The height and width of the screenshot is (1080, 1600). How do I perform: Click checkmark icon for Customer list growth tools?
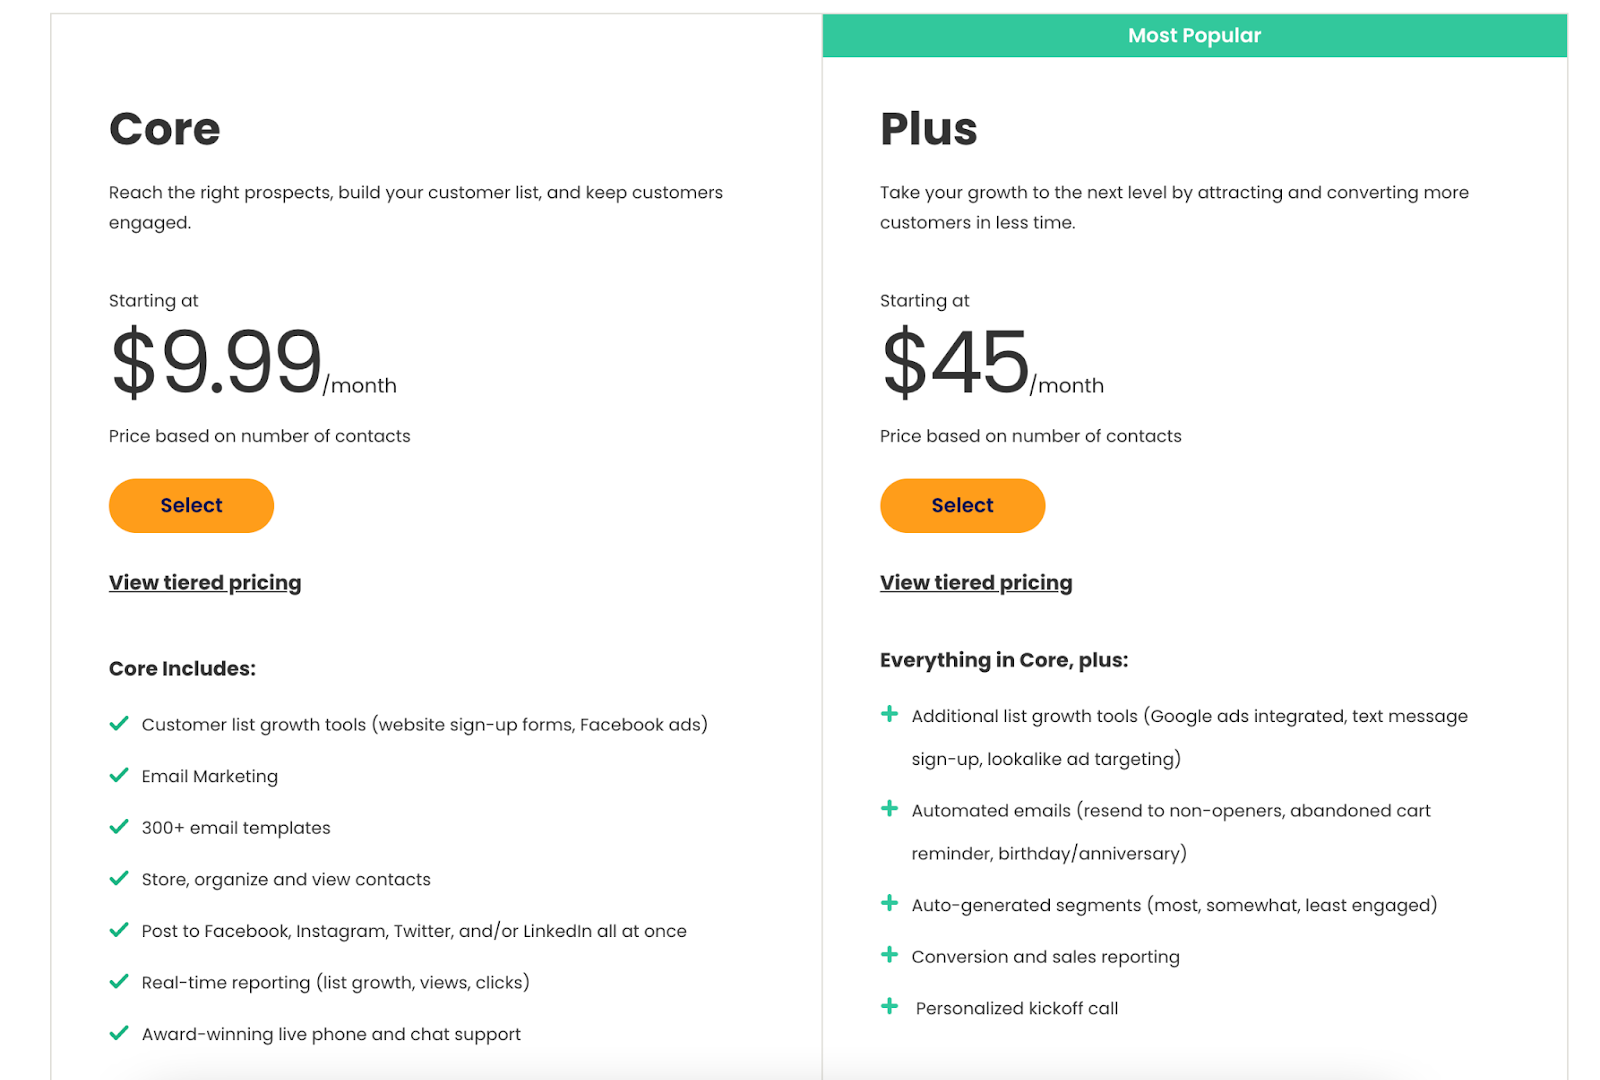click(x=119, y=723)
